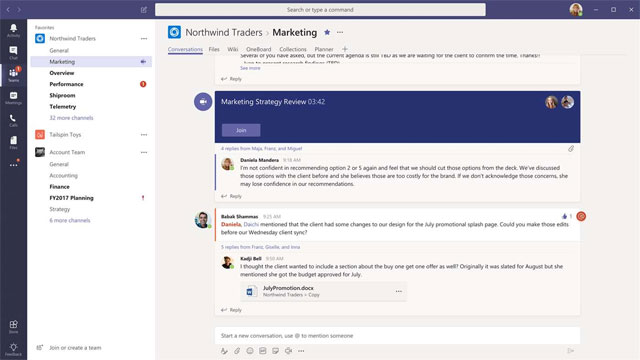Open Northwind Traders team options ellipsis
The height and width of the screenshot is (360, 640).
point(144,38)
